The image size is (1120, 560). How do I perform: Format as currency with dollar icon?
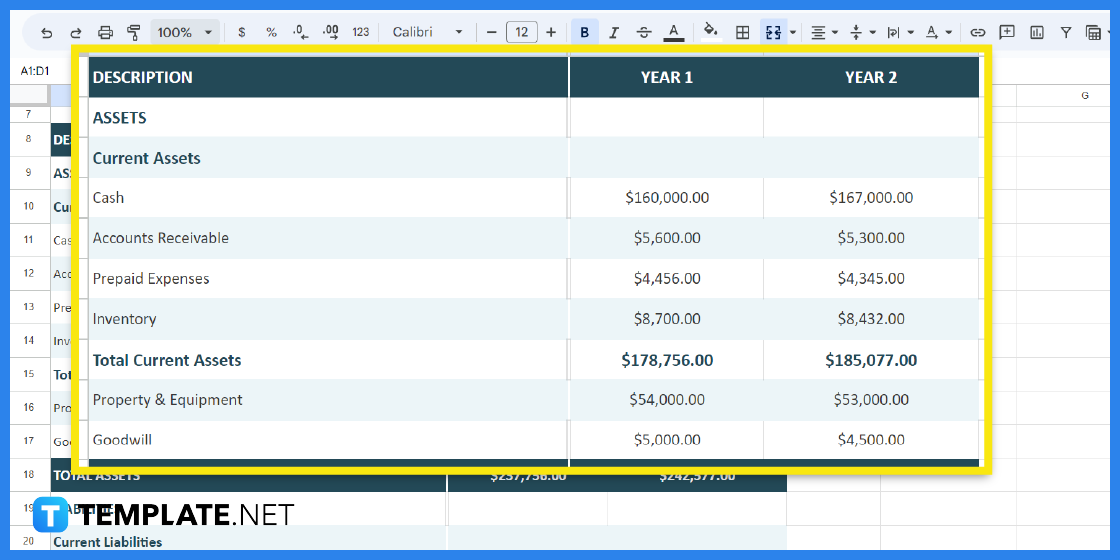[241, 32]
